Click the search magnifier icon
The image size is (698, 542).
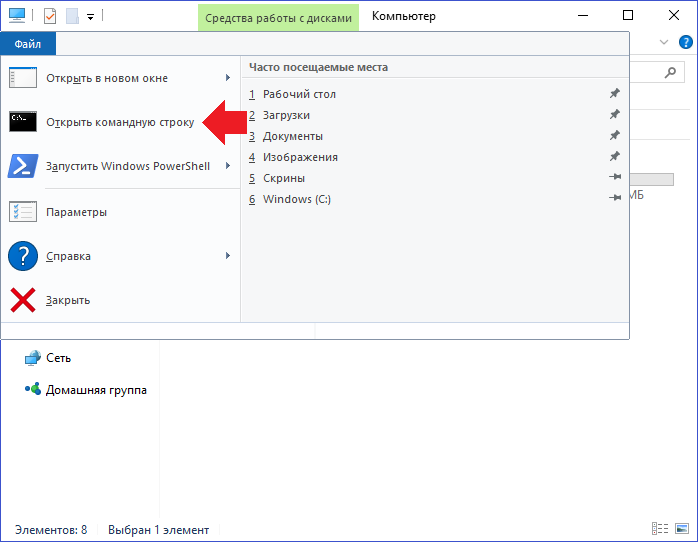[670, 72]
